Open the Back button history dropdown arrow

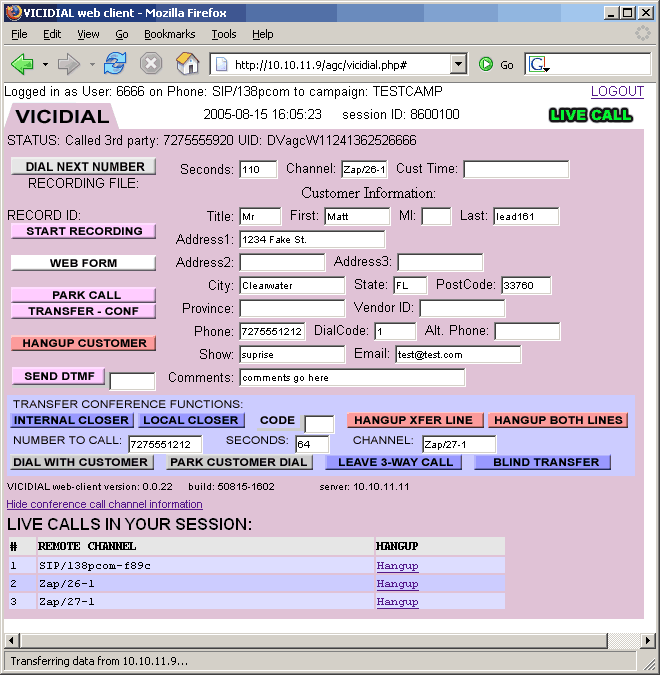pos(45,64)
